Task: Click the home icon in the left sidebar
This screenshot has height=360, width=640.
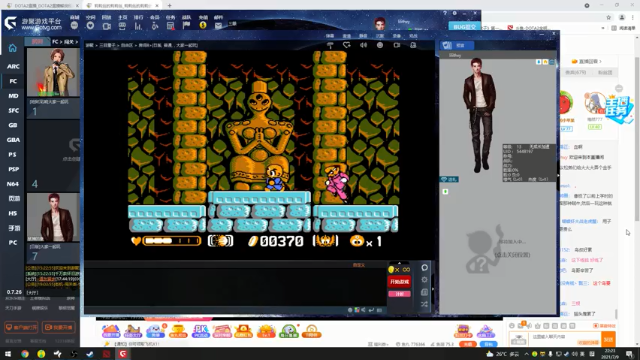Action: coord(13,48)
